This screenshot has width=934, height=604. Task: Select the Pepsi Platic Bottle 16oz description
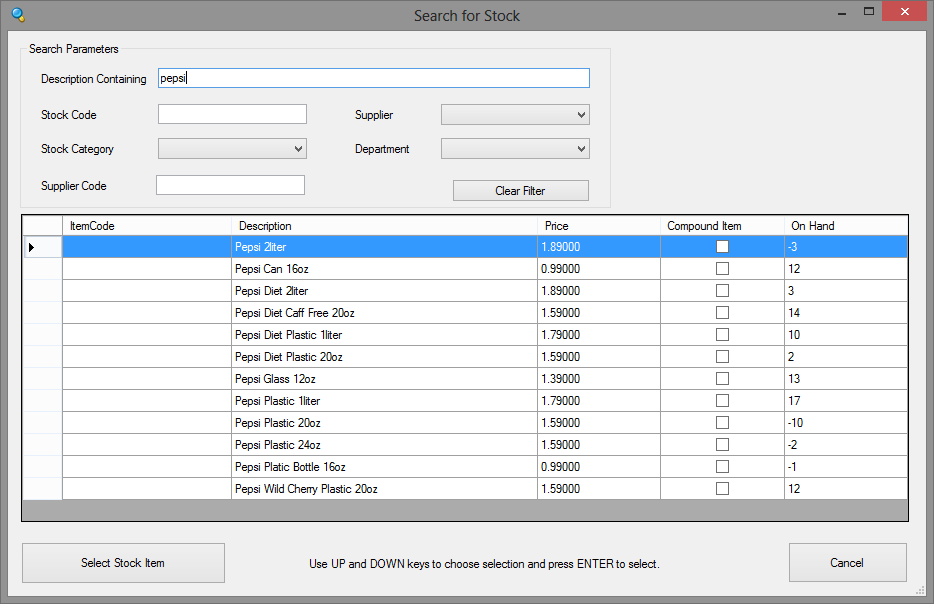pyautogui.click(x=384, y=467)
